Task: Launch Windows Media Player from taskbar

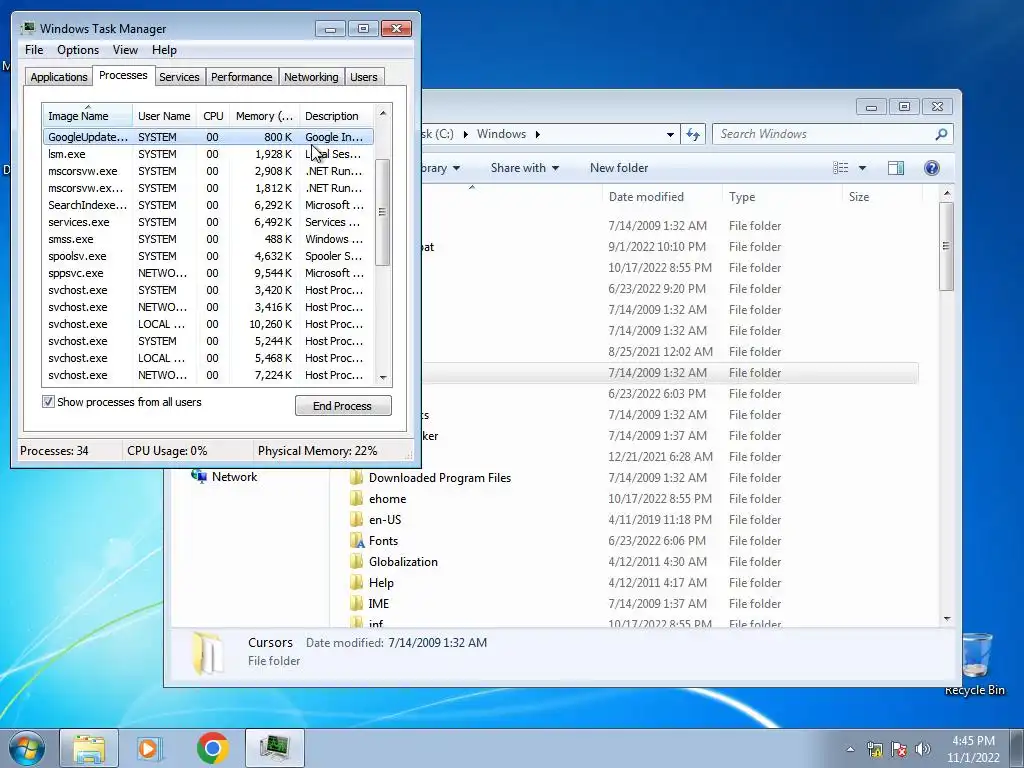Action: click(150, 748)
